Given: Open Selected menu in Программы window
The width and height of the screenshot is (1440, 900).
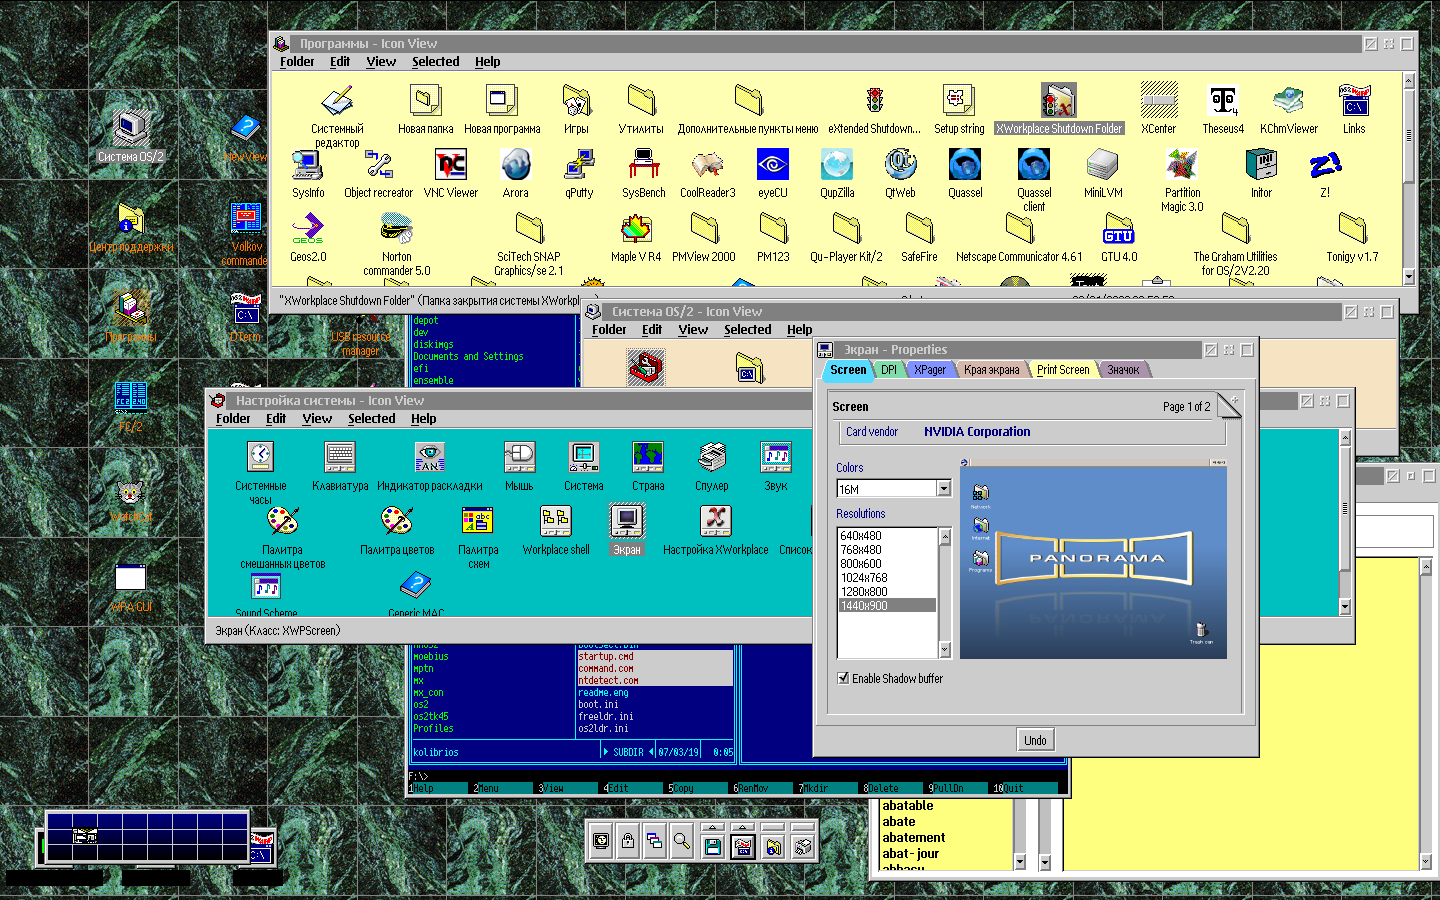Looking at the screenshot, I should tap(436, 62).
